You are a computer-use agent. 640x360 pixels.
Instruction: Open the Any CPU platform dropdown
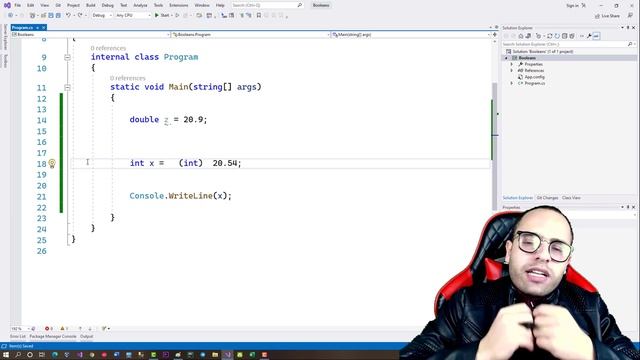pyautogui.click(x=133, y=15)
